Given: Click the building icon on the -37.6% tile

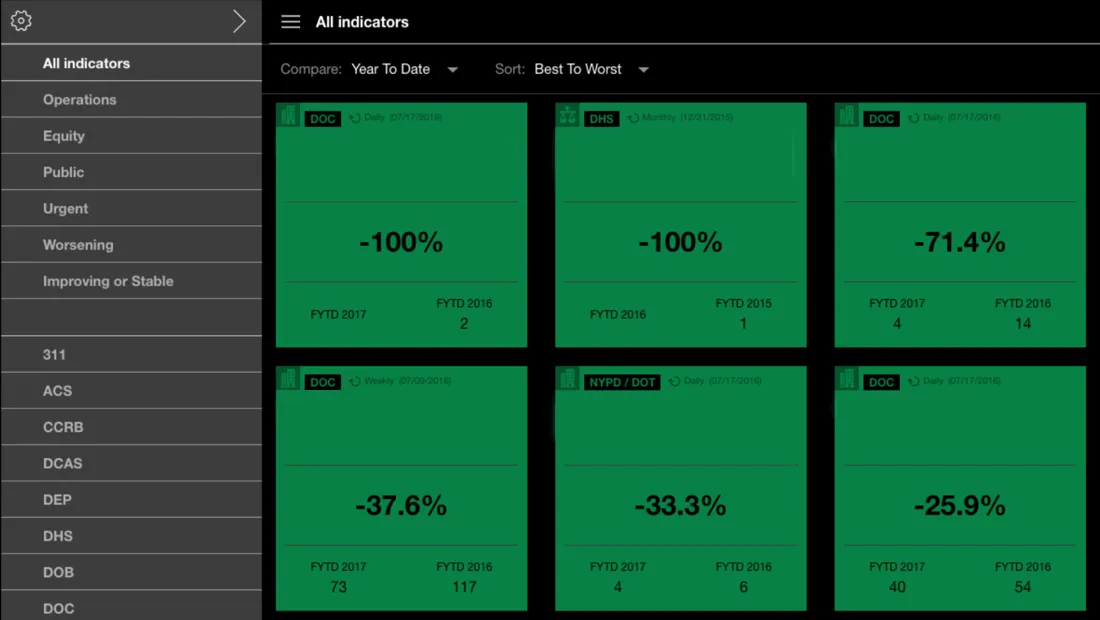Looking at the screenshot, I should click(288, 379).
